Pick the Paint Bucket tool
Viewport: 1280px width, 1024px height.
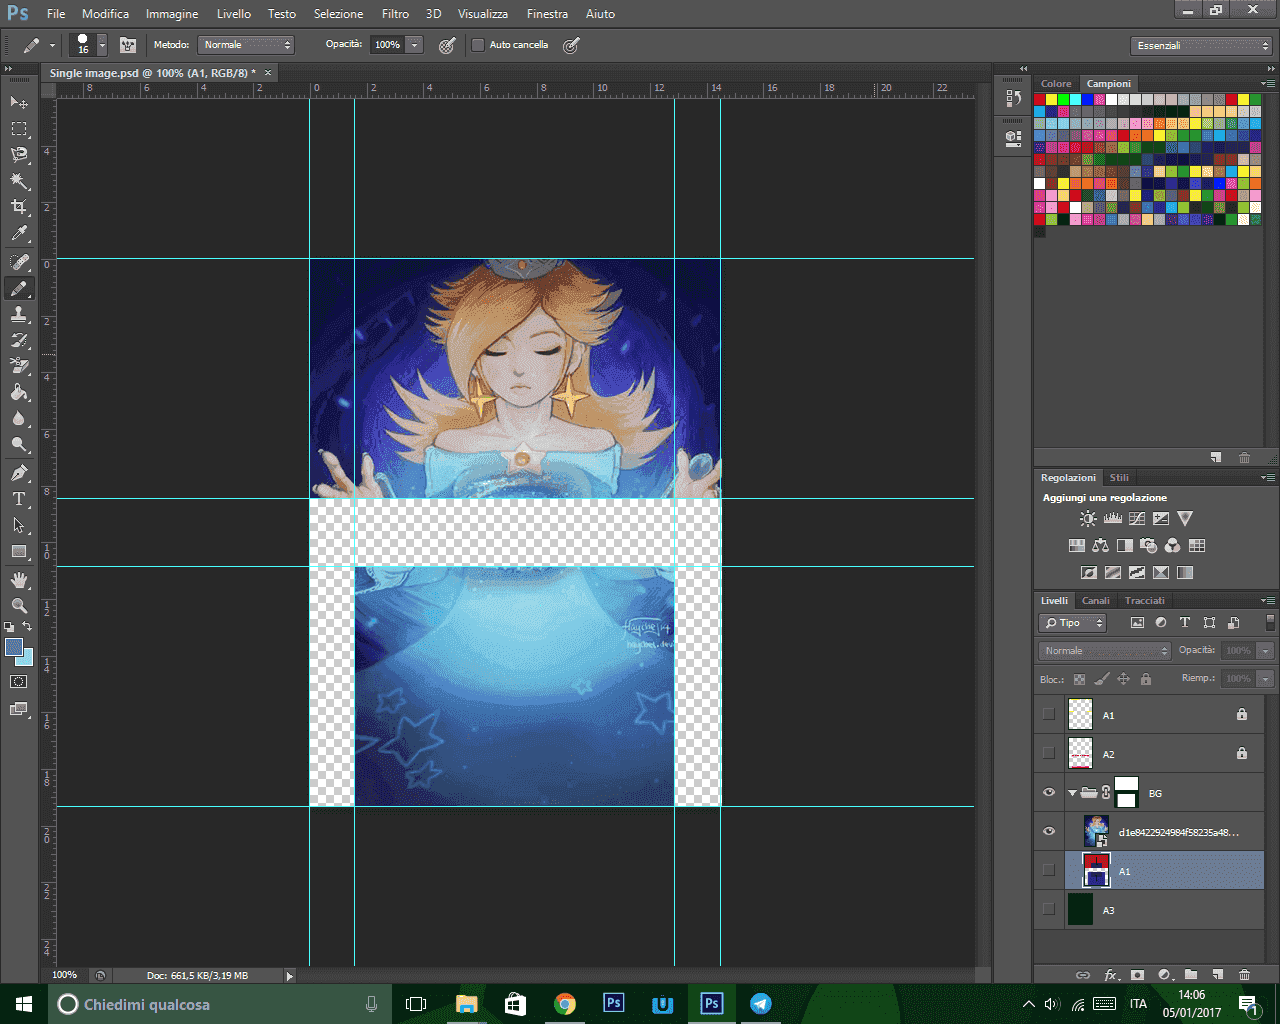coord(19,392)
